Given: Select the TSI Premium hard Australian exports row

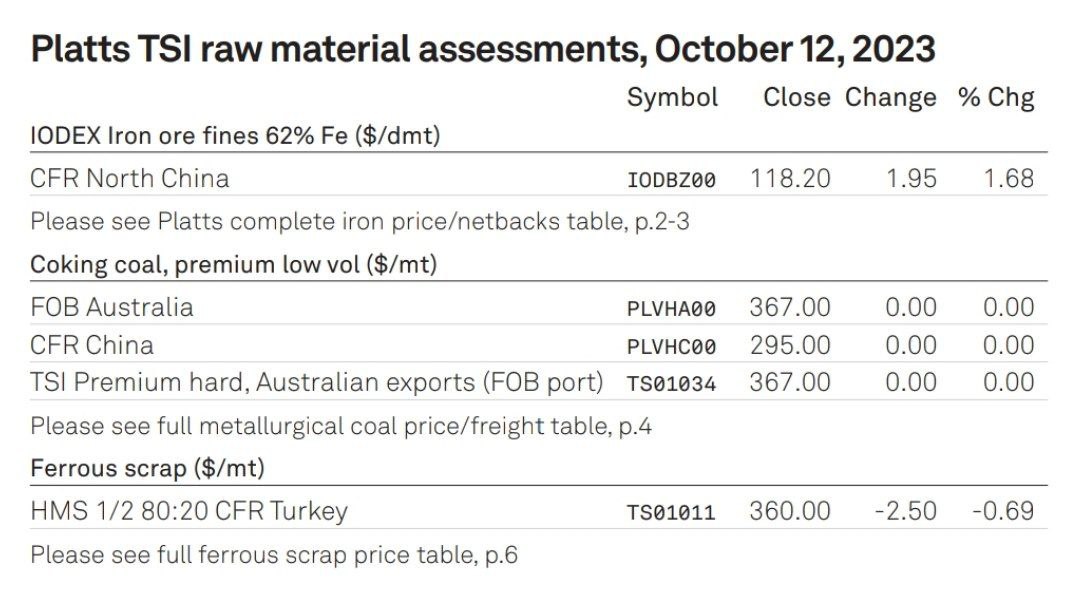Looking at the screenshot, I should pyautogui.click(x=539, y=382).
